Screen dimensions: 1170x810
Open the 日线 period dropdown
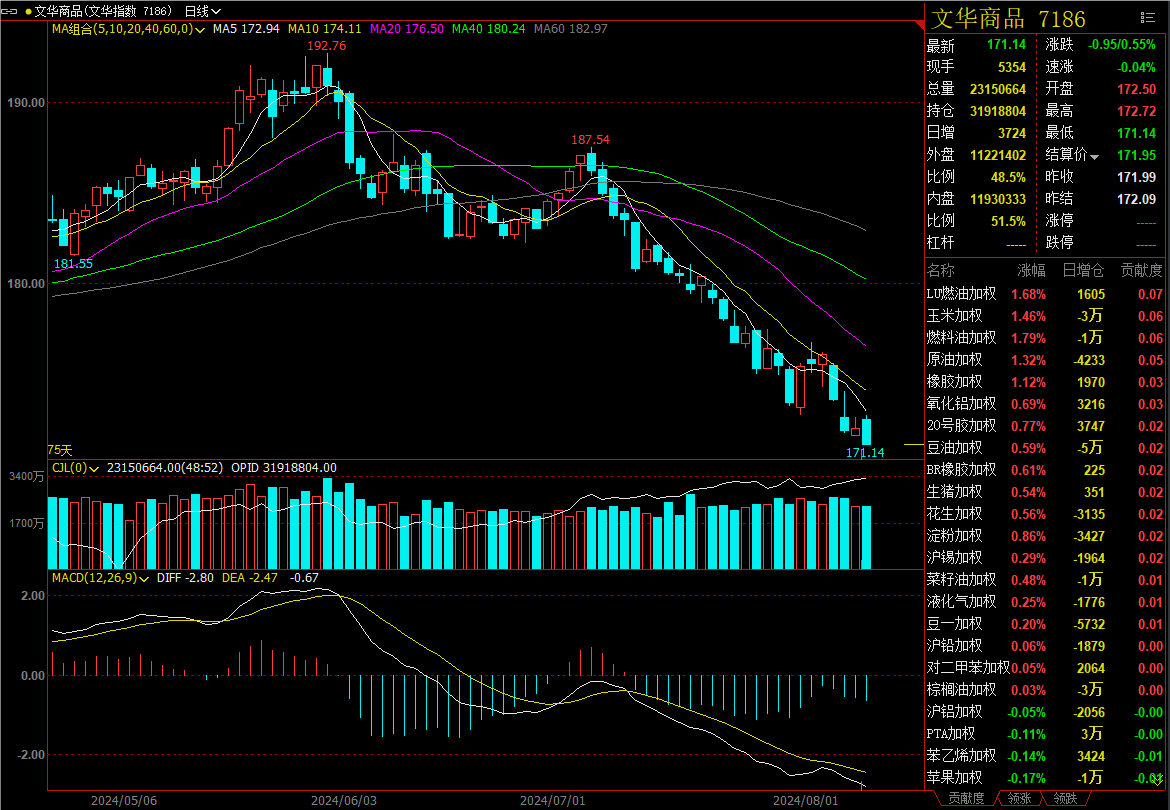click(x=202, y=11)
